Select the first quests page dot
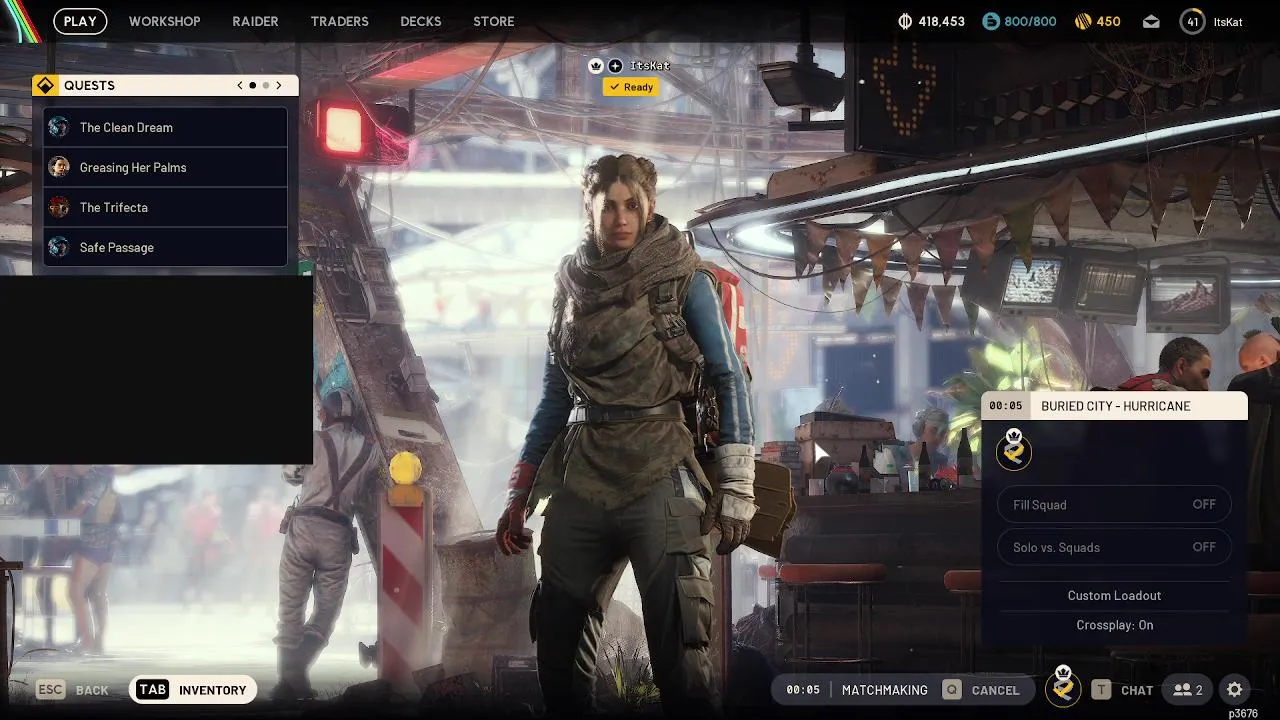The width and height of the screenshot is (1280, 720). [x=253, y=85]
